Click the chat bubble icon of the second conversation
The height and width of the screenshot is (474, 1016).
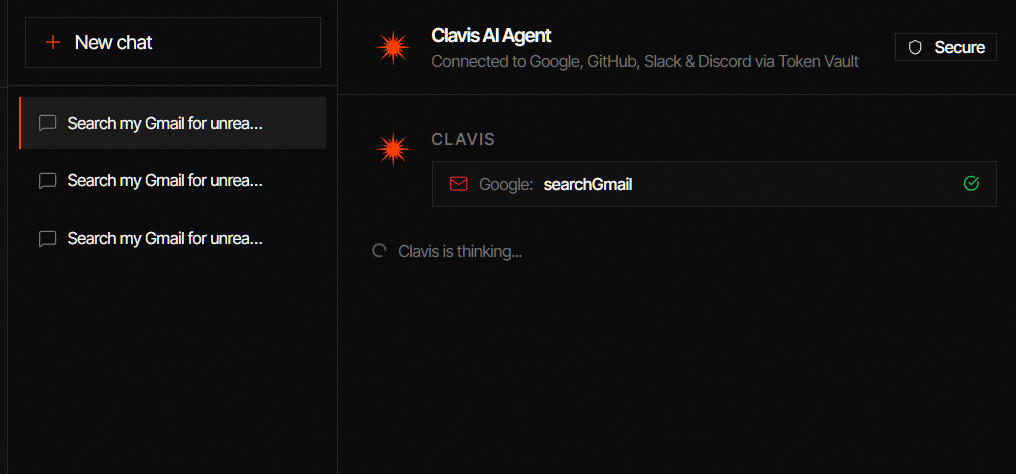[x=47, y=181]
